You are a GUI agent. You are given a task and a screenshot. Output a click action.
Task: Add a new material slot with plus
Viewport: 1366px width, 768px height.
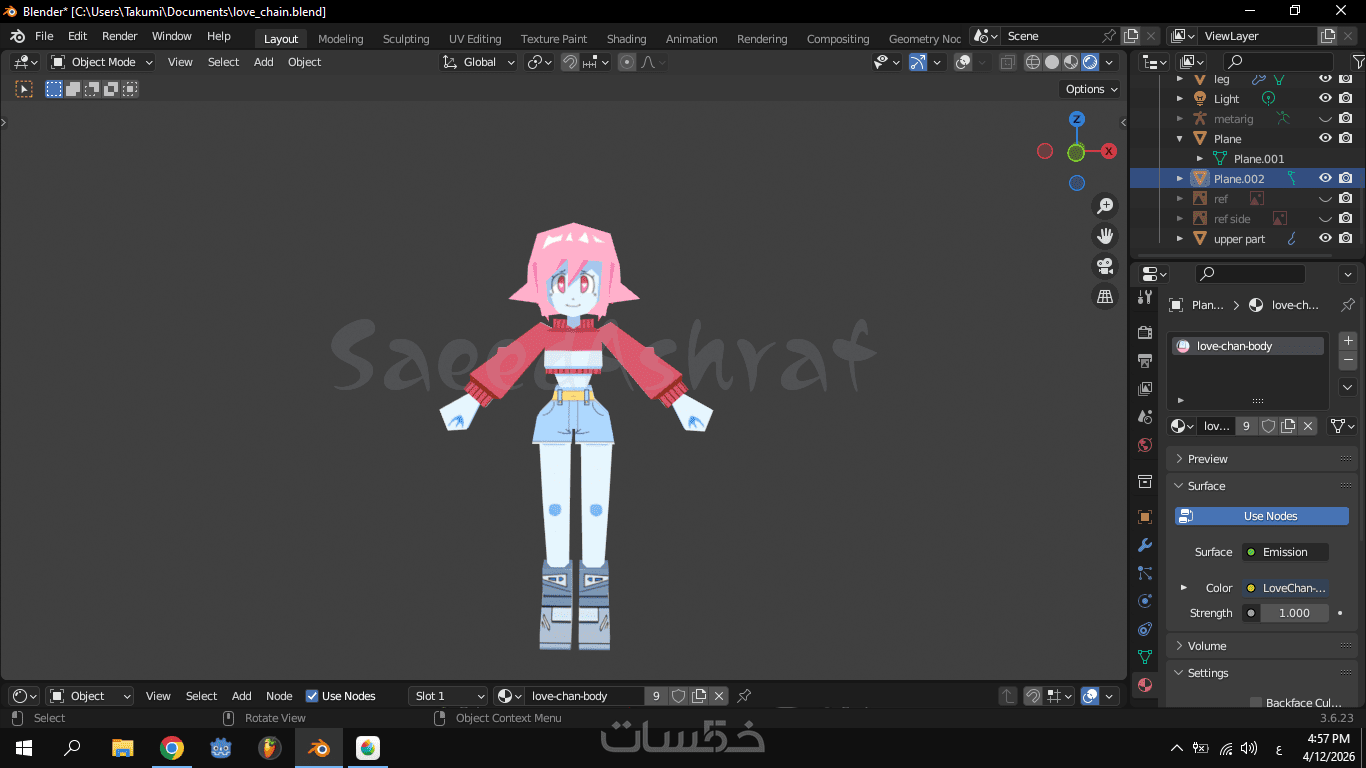tap(1348, 341)
